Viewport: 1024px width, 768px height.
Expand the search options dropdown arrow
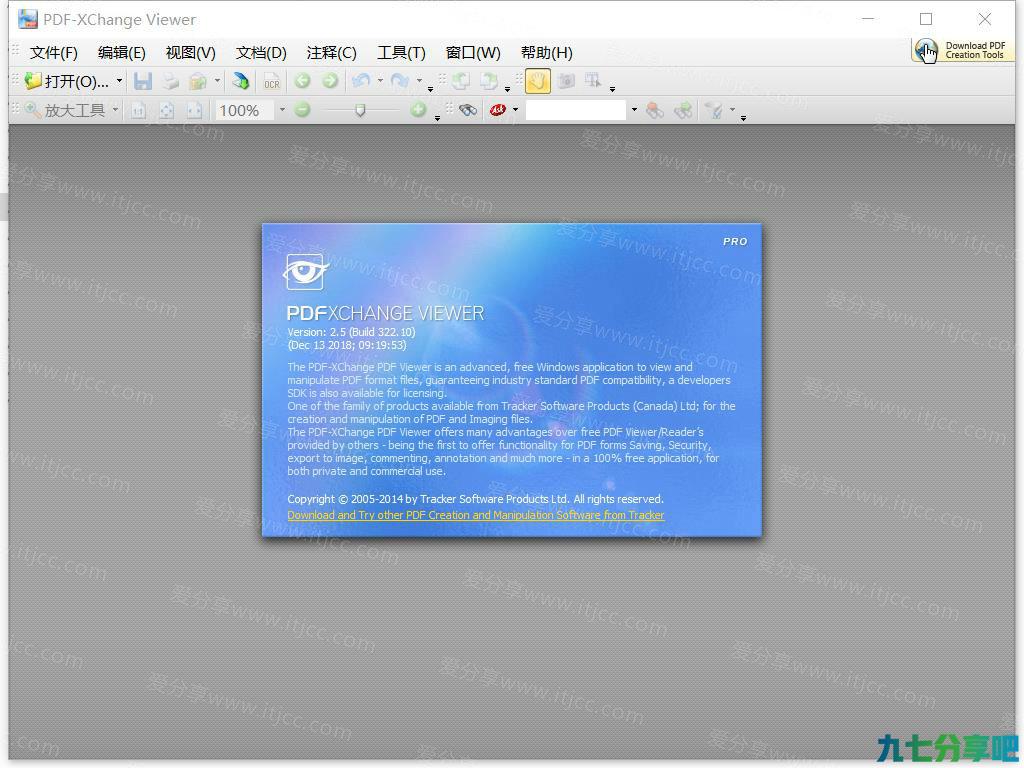tap(732, 110)
